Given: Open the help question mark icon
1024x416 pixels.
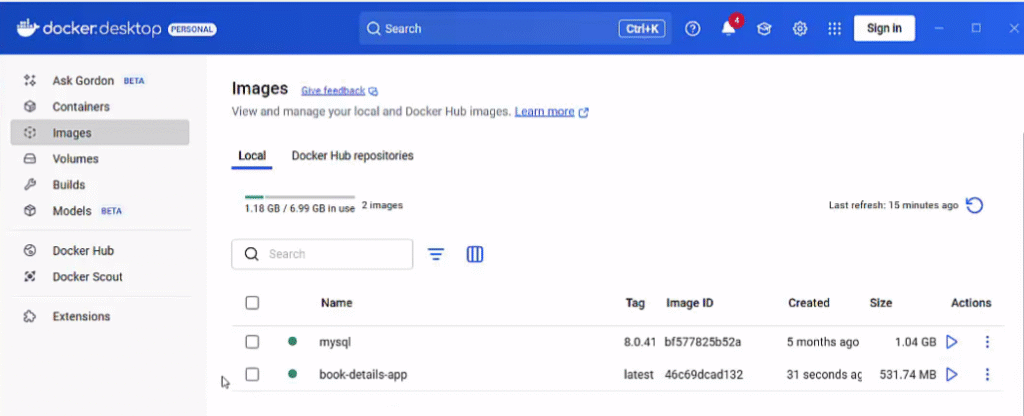Looking at the screenshot, I should pos(693,29).
